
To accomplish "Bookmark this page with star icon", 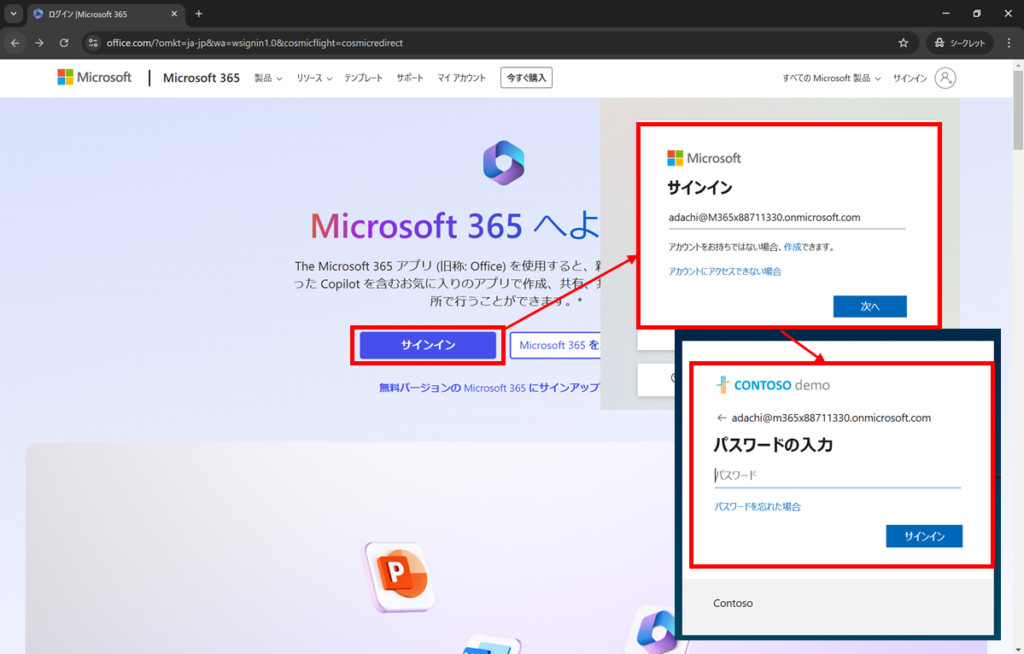I will [903, 43].
